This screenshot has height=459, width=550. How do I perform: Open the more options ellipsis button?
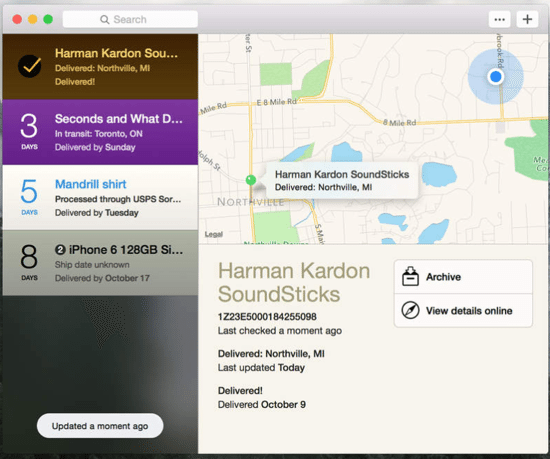(x=499, y=19)
